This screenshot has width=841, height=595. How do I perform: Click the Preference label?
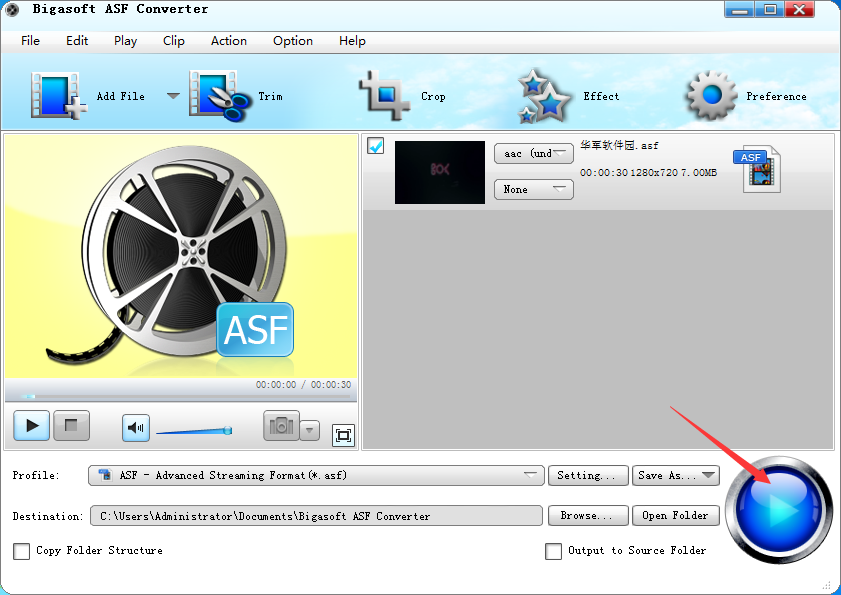click(776, 97)
